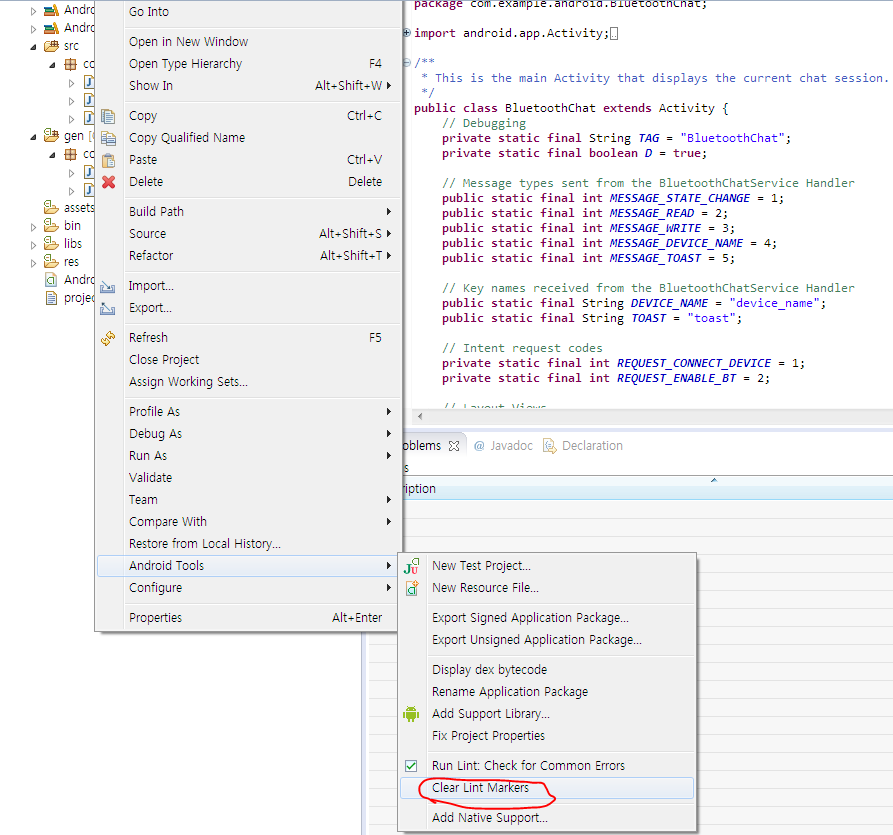The image size is (893, 835).
Task: Open the Run As submenu
Action: 247,456
